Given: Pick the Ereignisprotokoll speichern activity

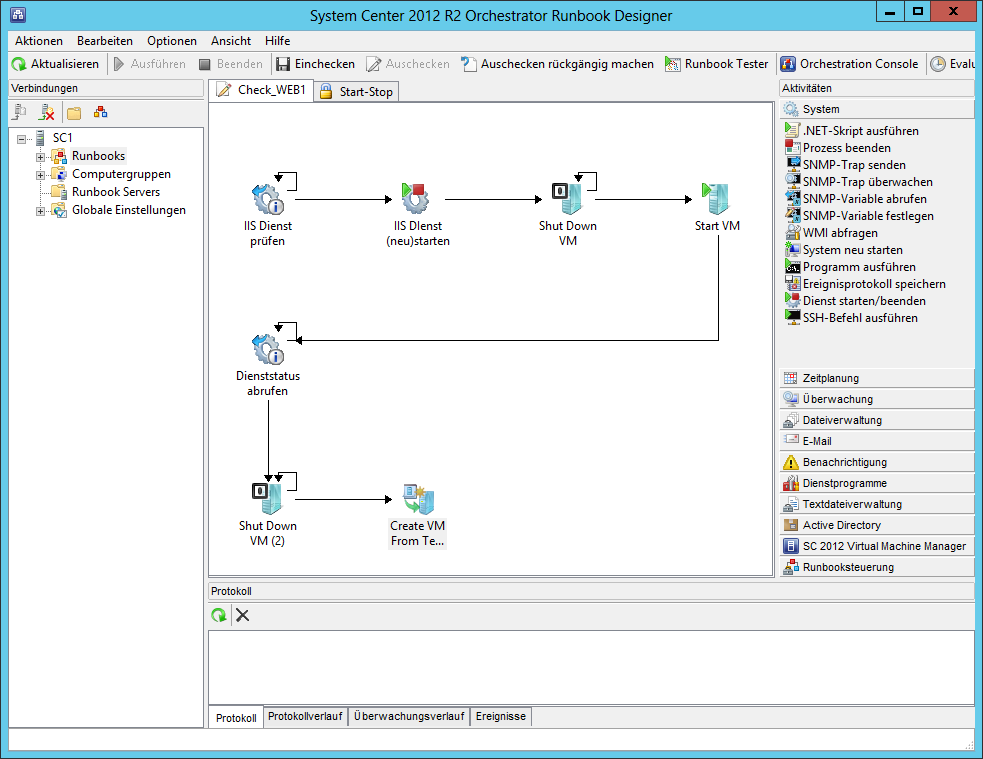Looking at the screenshot, I should click(x=865, y=284).
